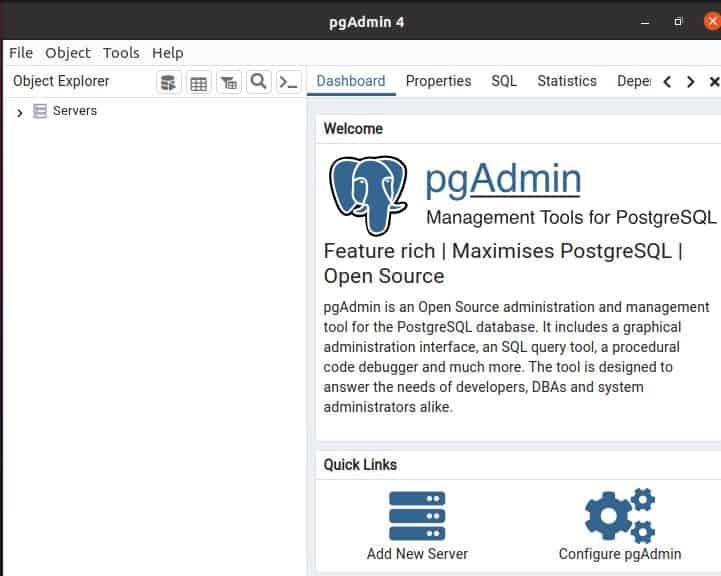Open the Help menu
721x576 pixels.
click(168, 53)
